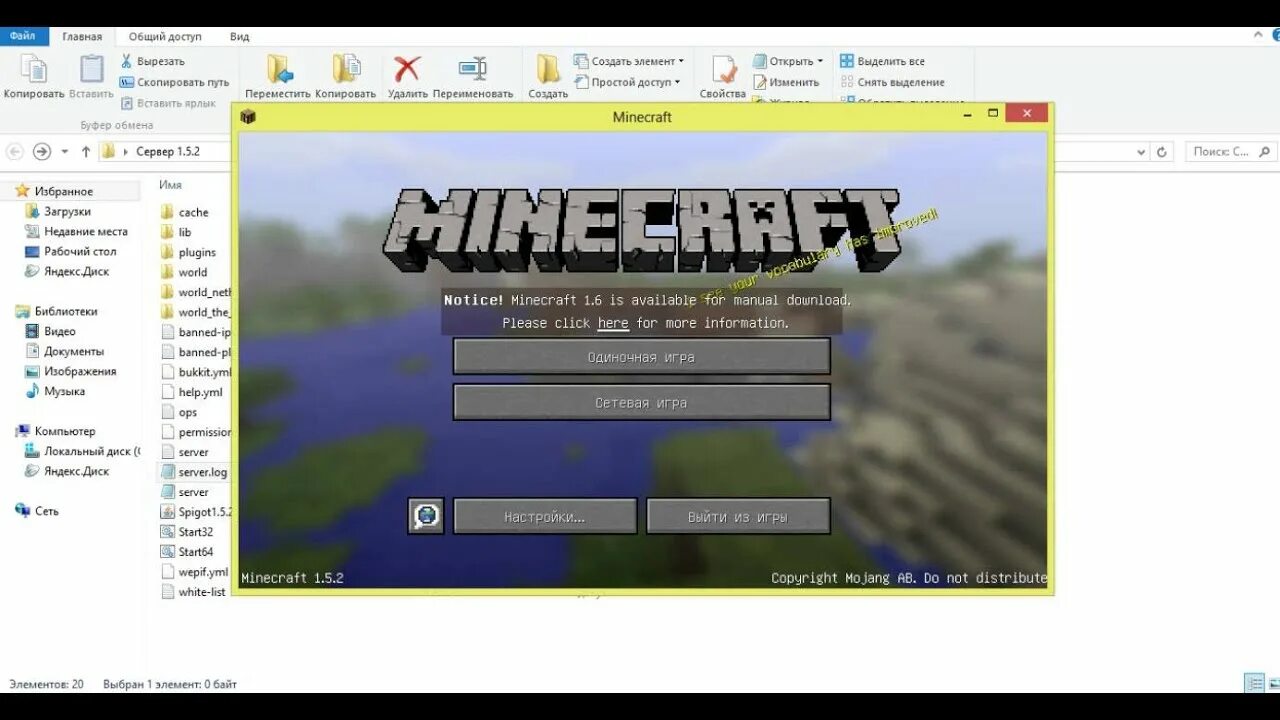Switch to the View (Вид) ribbon tab

pos(240,37)
